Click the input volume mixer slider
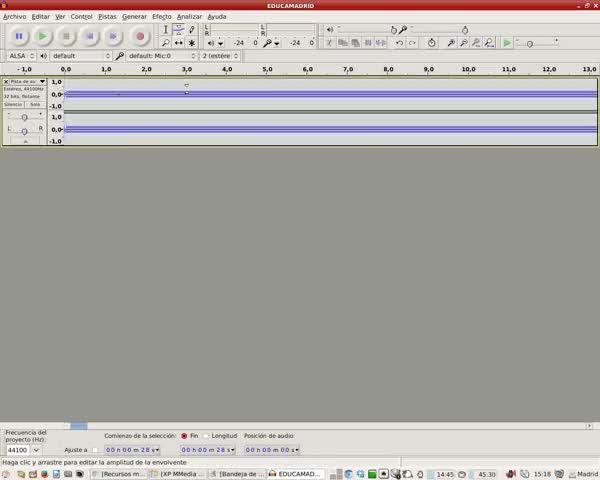This screenshot has width=600, height=480. [465, 30]
